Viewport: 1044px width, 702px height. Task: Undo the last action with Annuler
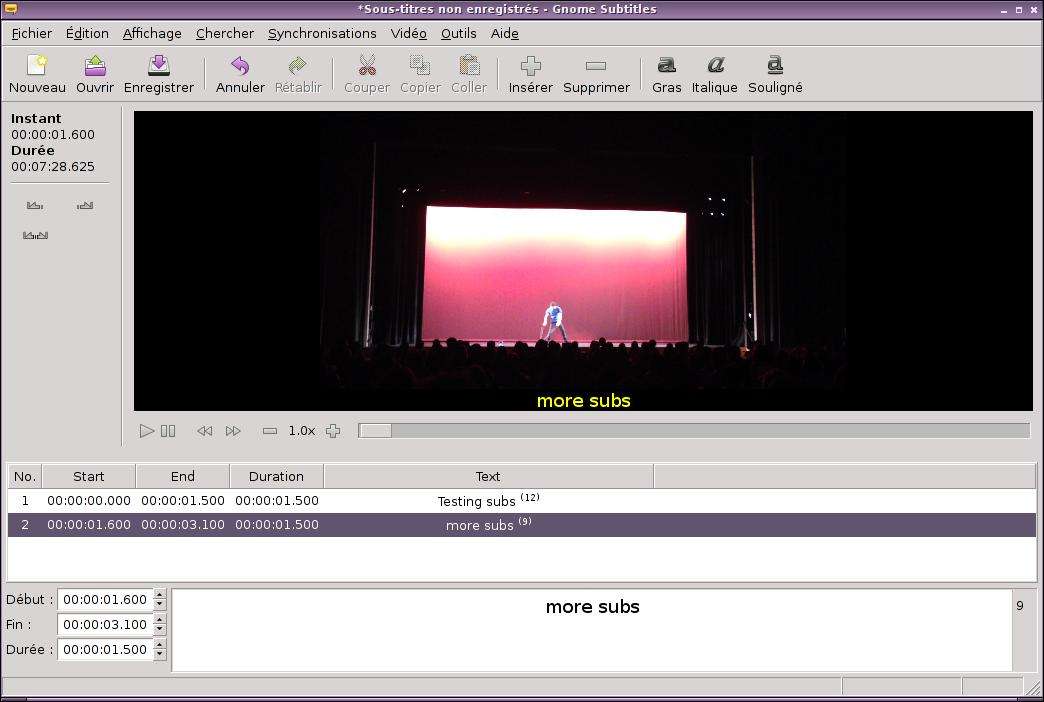(x=240, y=74)
